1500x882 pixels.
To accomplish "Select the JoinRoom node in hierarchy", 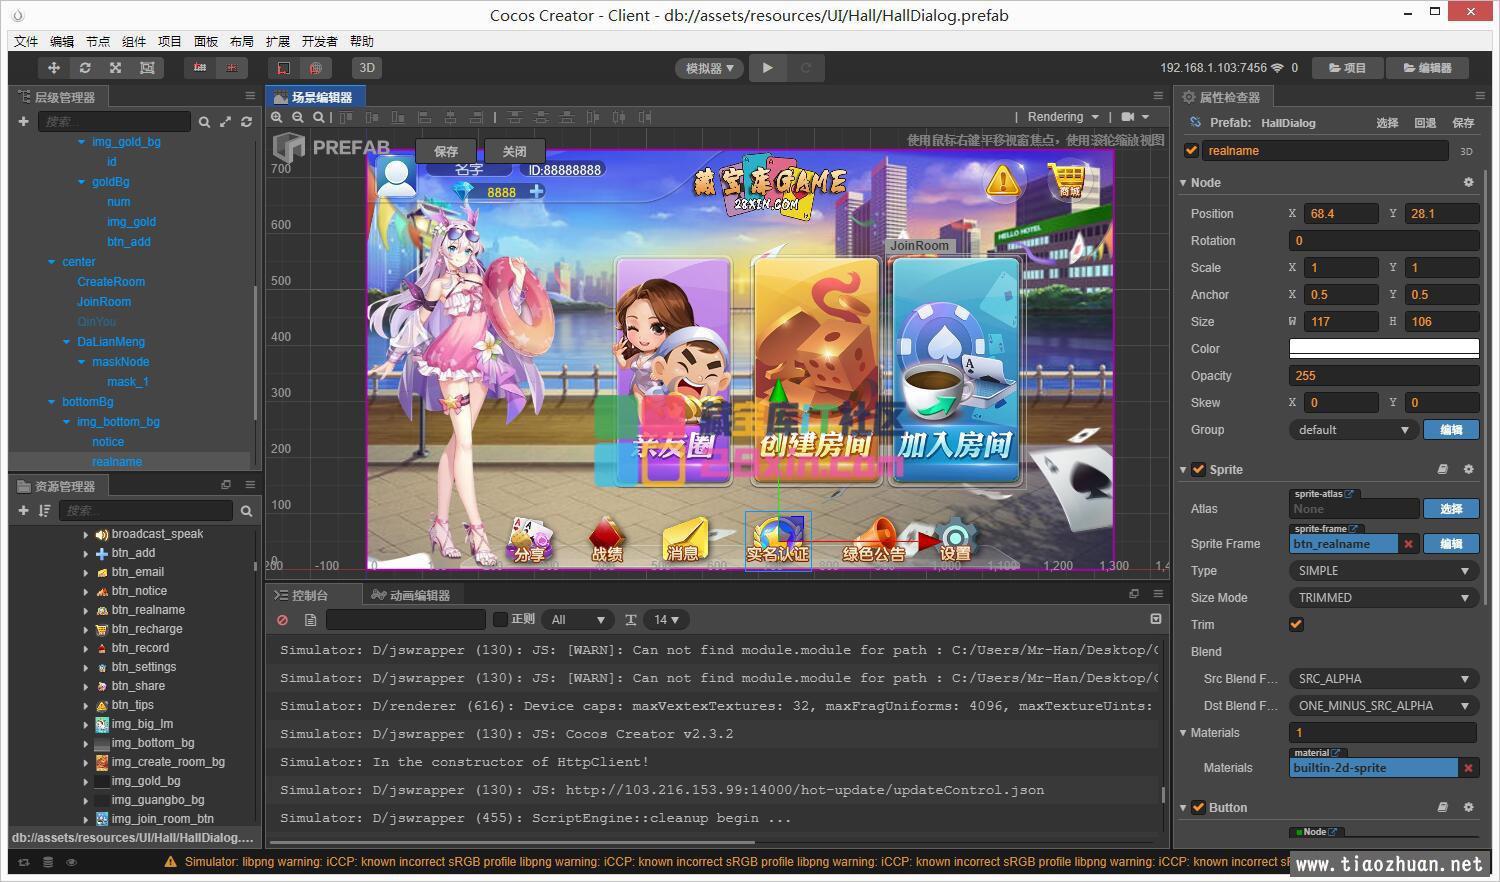I will click(104, 302).
